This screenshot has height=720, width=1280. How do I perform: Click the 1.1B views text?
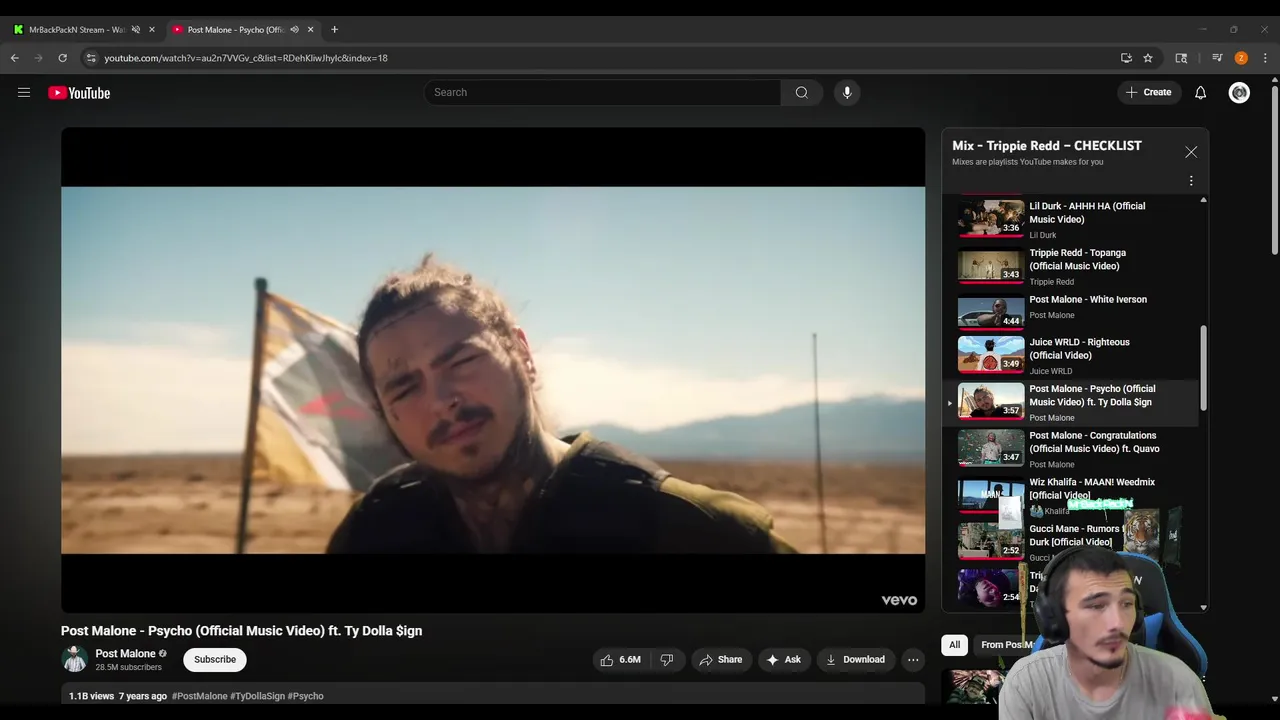(x=91, y=696)
